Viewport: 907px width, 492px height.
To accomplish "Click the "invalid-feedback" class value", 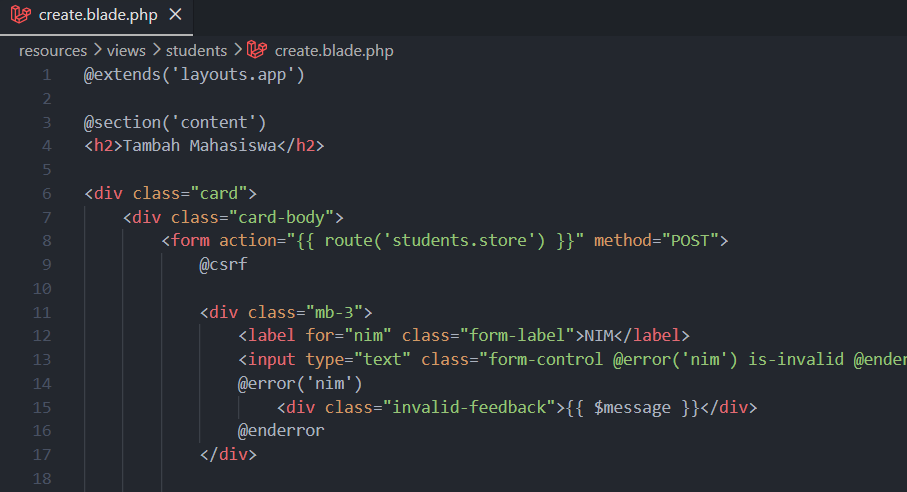I will coord(469,408).
